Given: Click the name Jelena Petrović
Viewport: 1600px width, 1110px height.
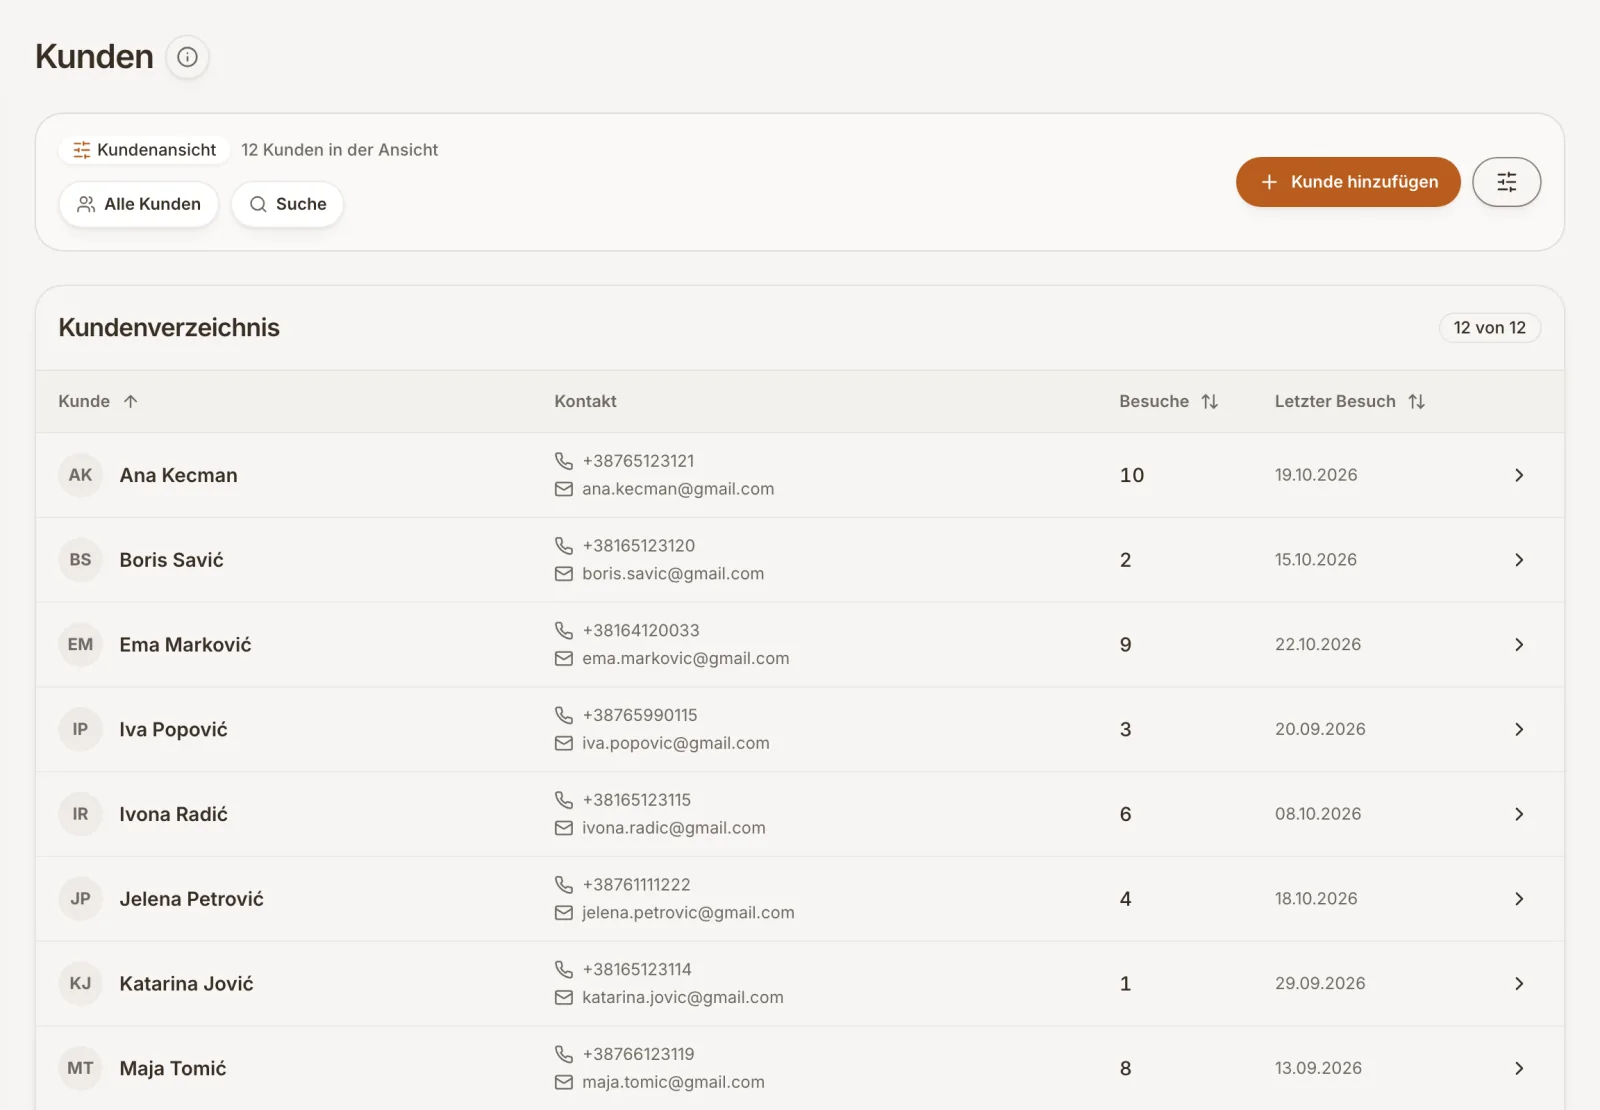Looking at the screenshot, I should pos(192,899).
